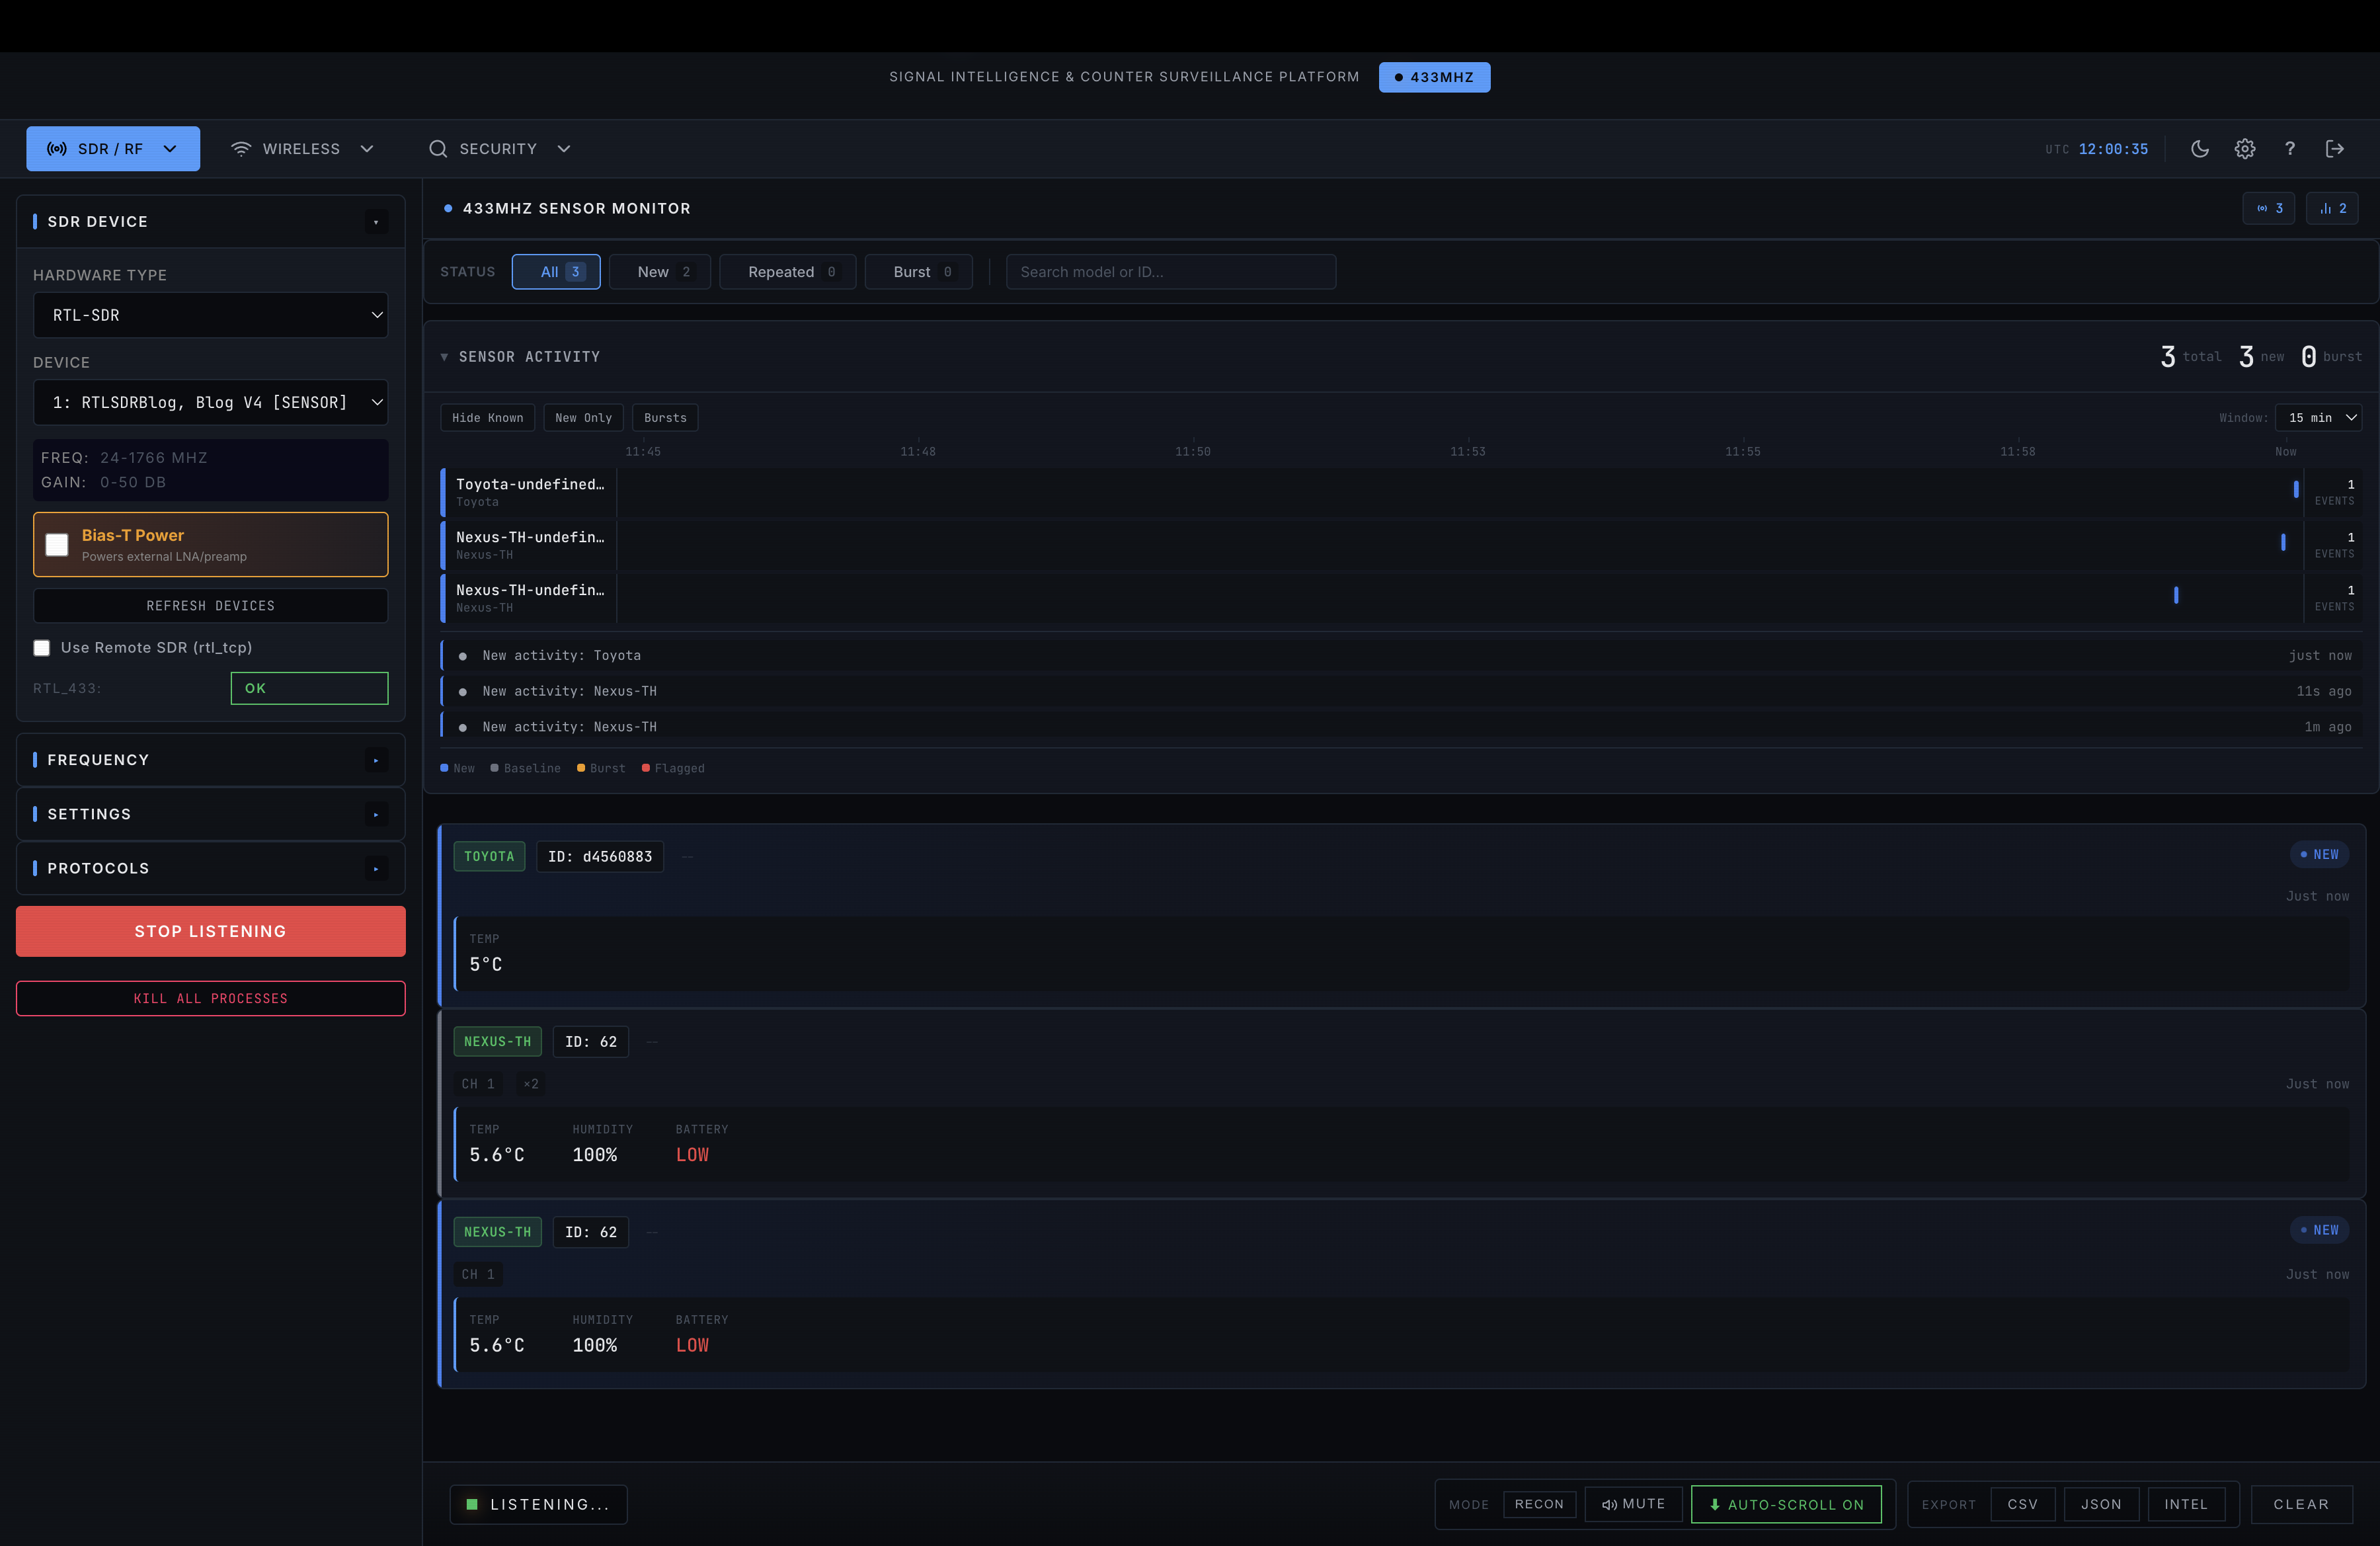This screenshot has height=1546, width=2380.
Task: Click the Toyota event marker on timeline
Action: point(2296,490)
